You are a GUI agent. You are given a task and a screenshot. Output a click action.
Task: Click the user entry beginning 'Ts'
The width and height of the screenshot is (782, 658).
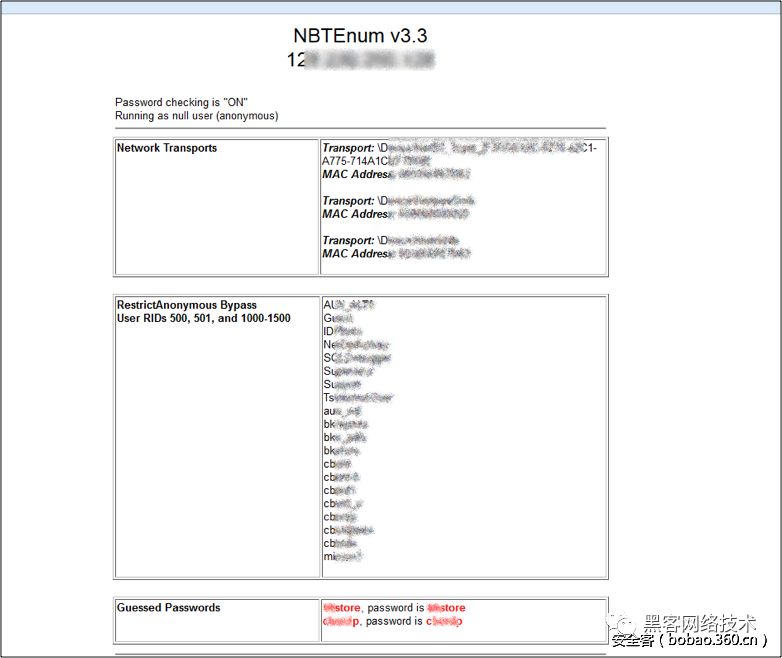click(358, 398)
